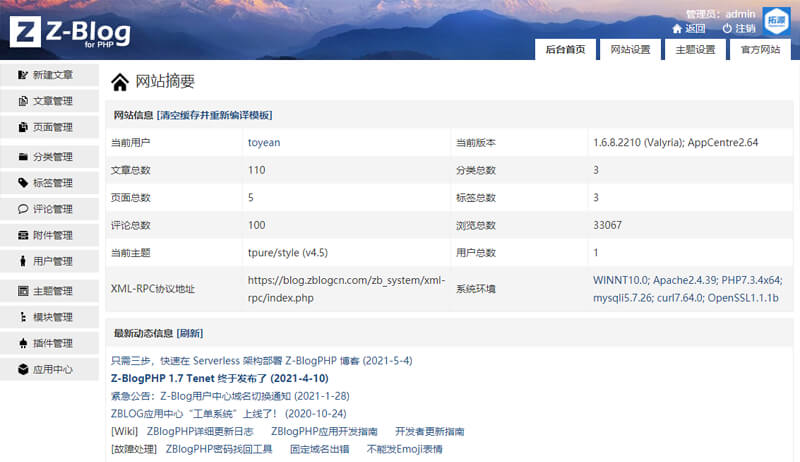Click the toyean current user link
The width and height of the screenshot is (800, 462).
coord(264,142)
